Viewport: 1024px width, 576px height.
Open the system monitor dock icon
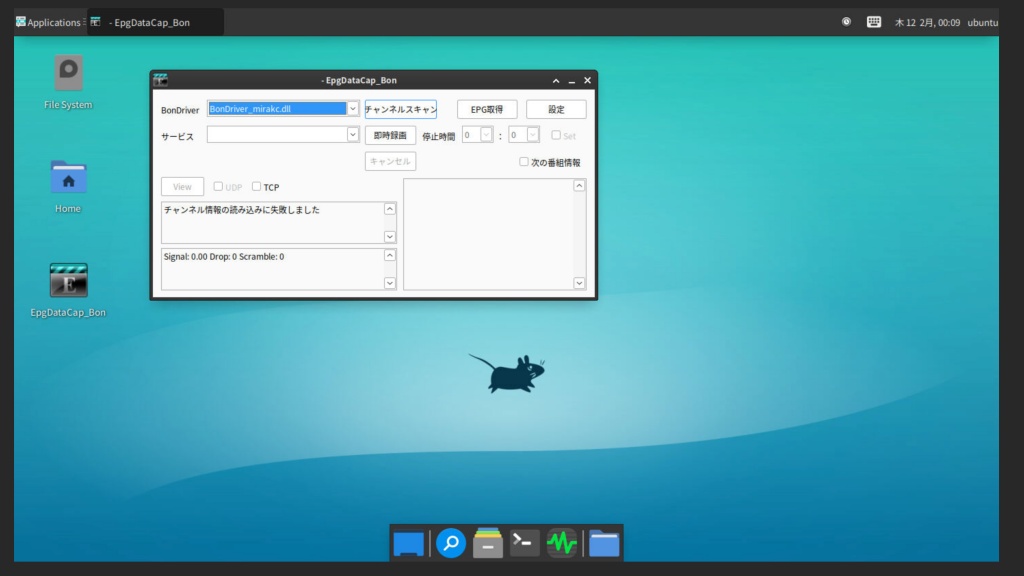click(562, 543)
